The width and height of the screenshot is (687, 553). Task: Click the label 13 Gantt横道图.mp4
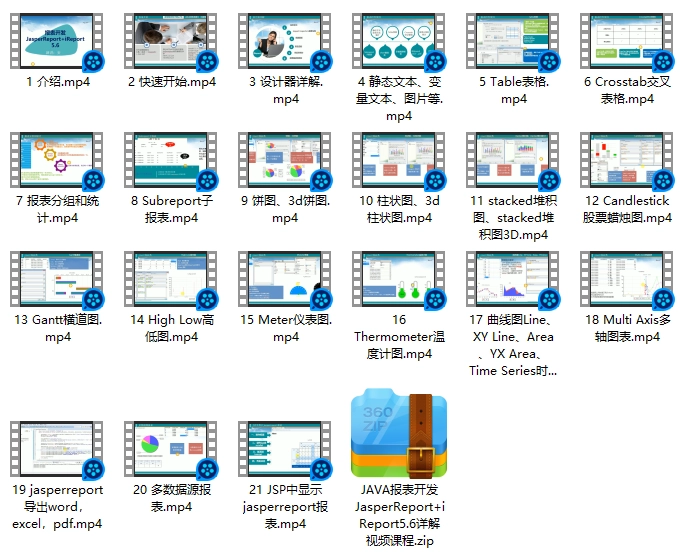pyautogui.click(x=58, y=328)
